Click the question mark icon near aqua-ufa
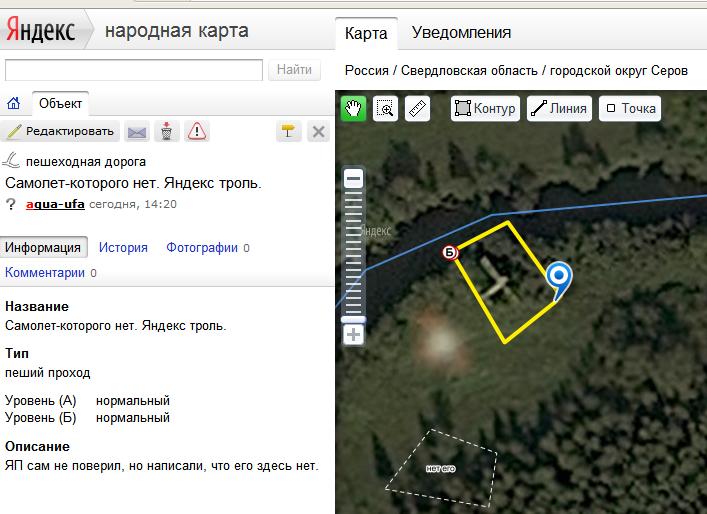Image resolution: width=707 pixels, height=514 pixels. pos(10,204)
